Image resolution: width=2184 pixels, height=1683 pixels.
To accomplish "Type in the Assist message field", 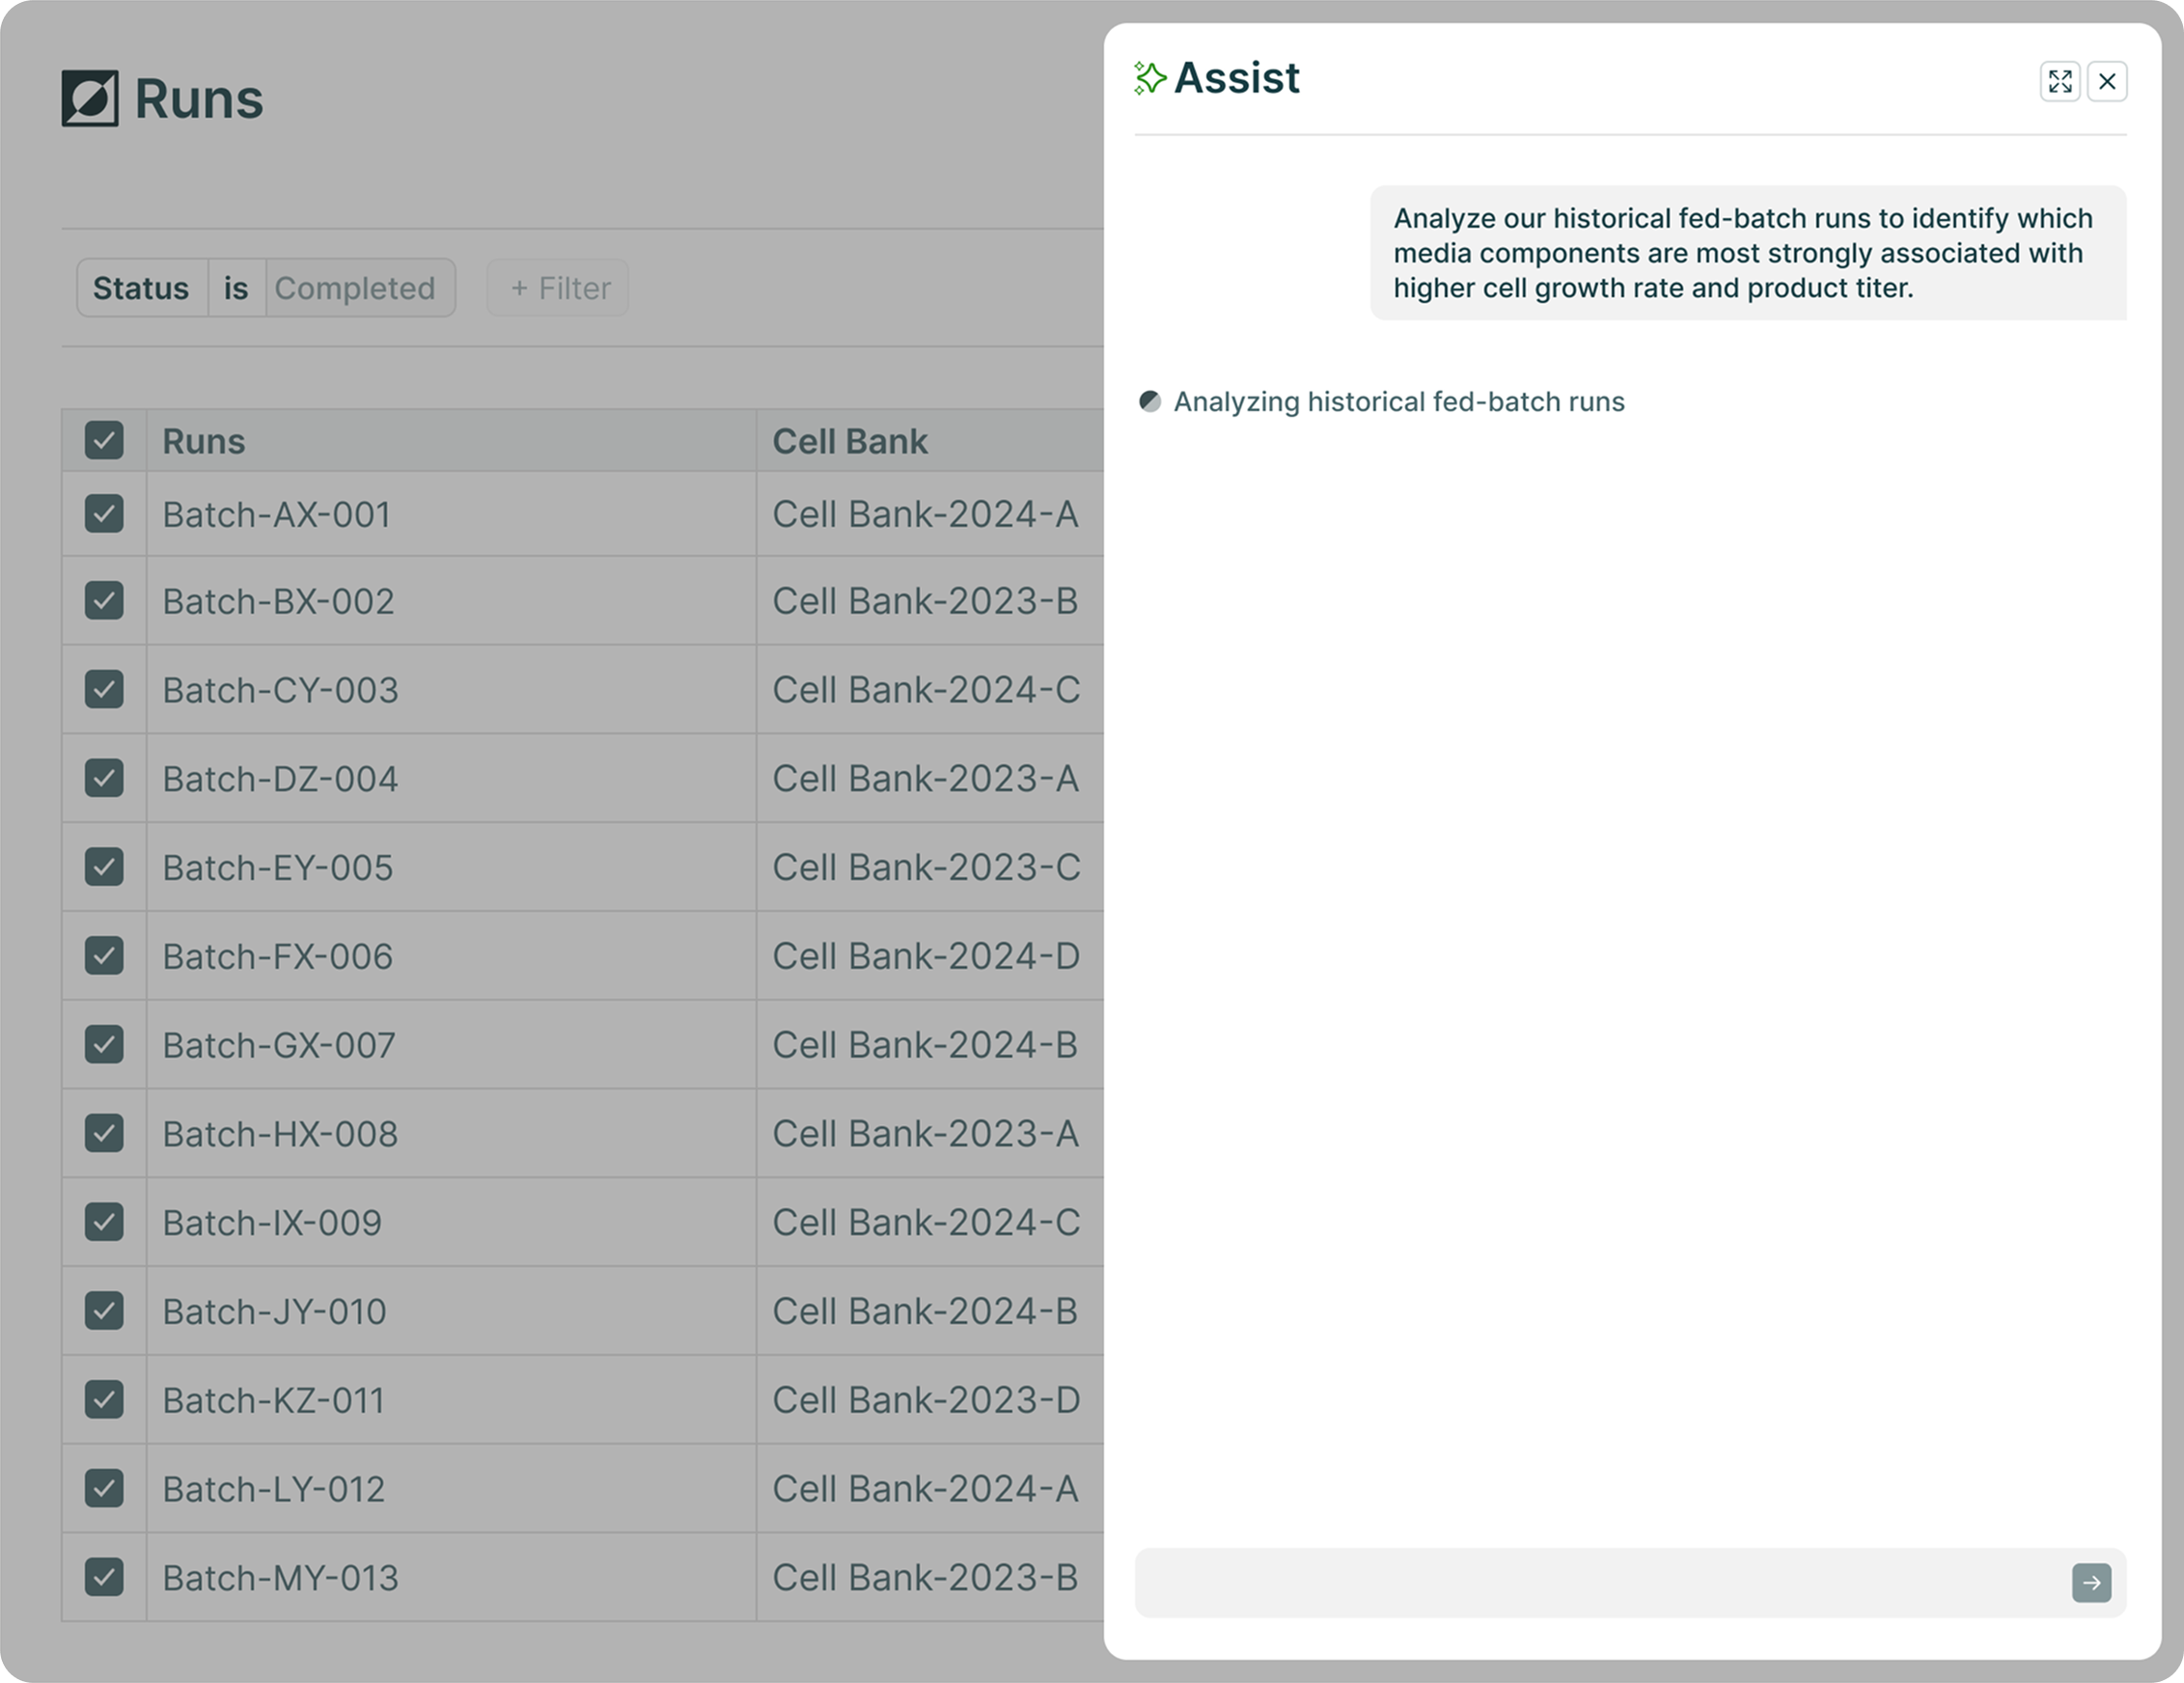I will (x=1600, y=1582).
